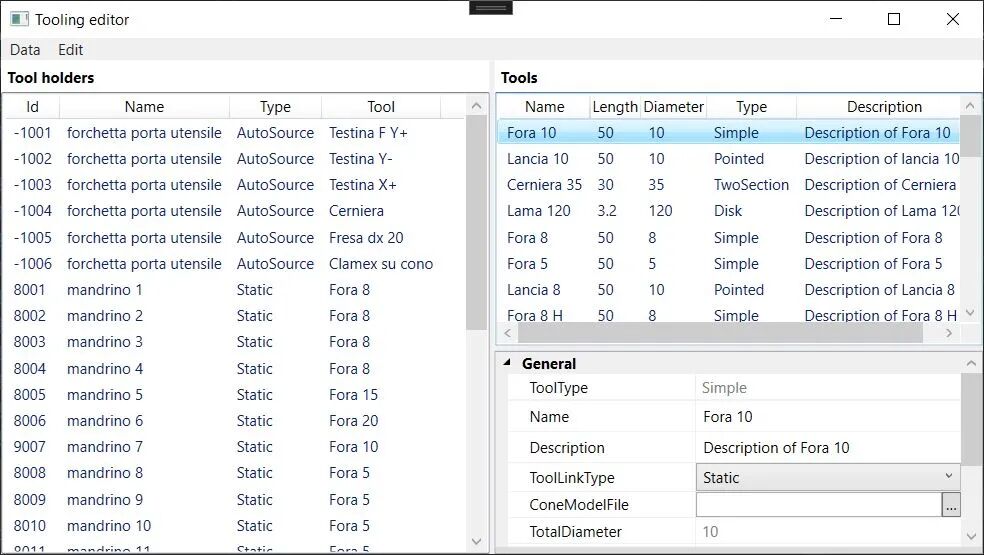Click tool holders vertical scrollbar thumb
Viewport: 984px width, 555px height.
(476, 222)
